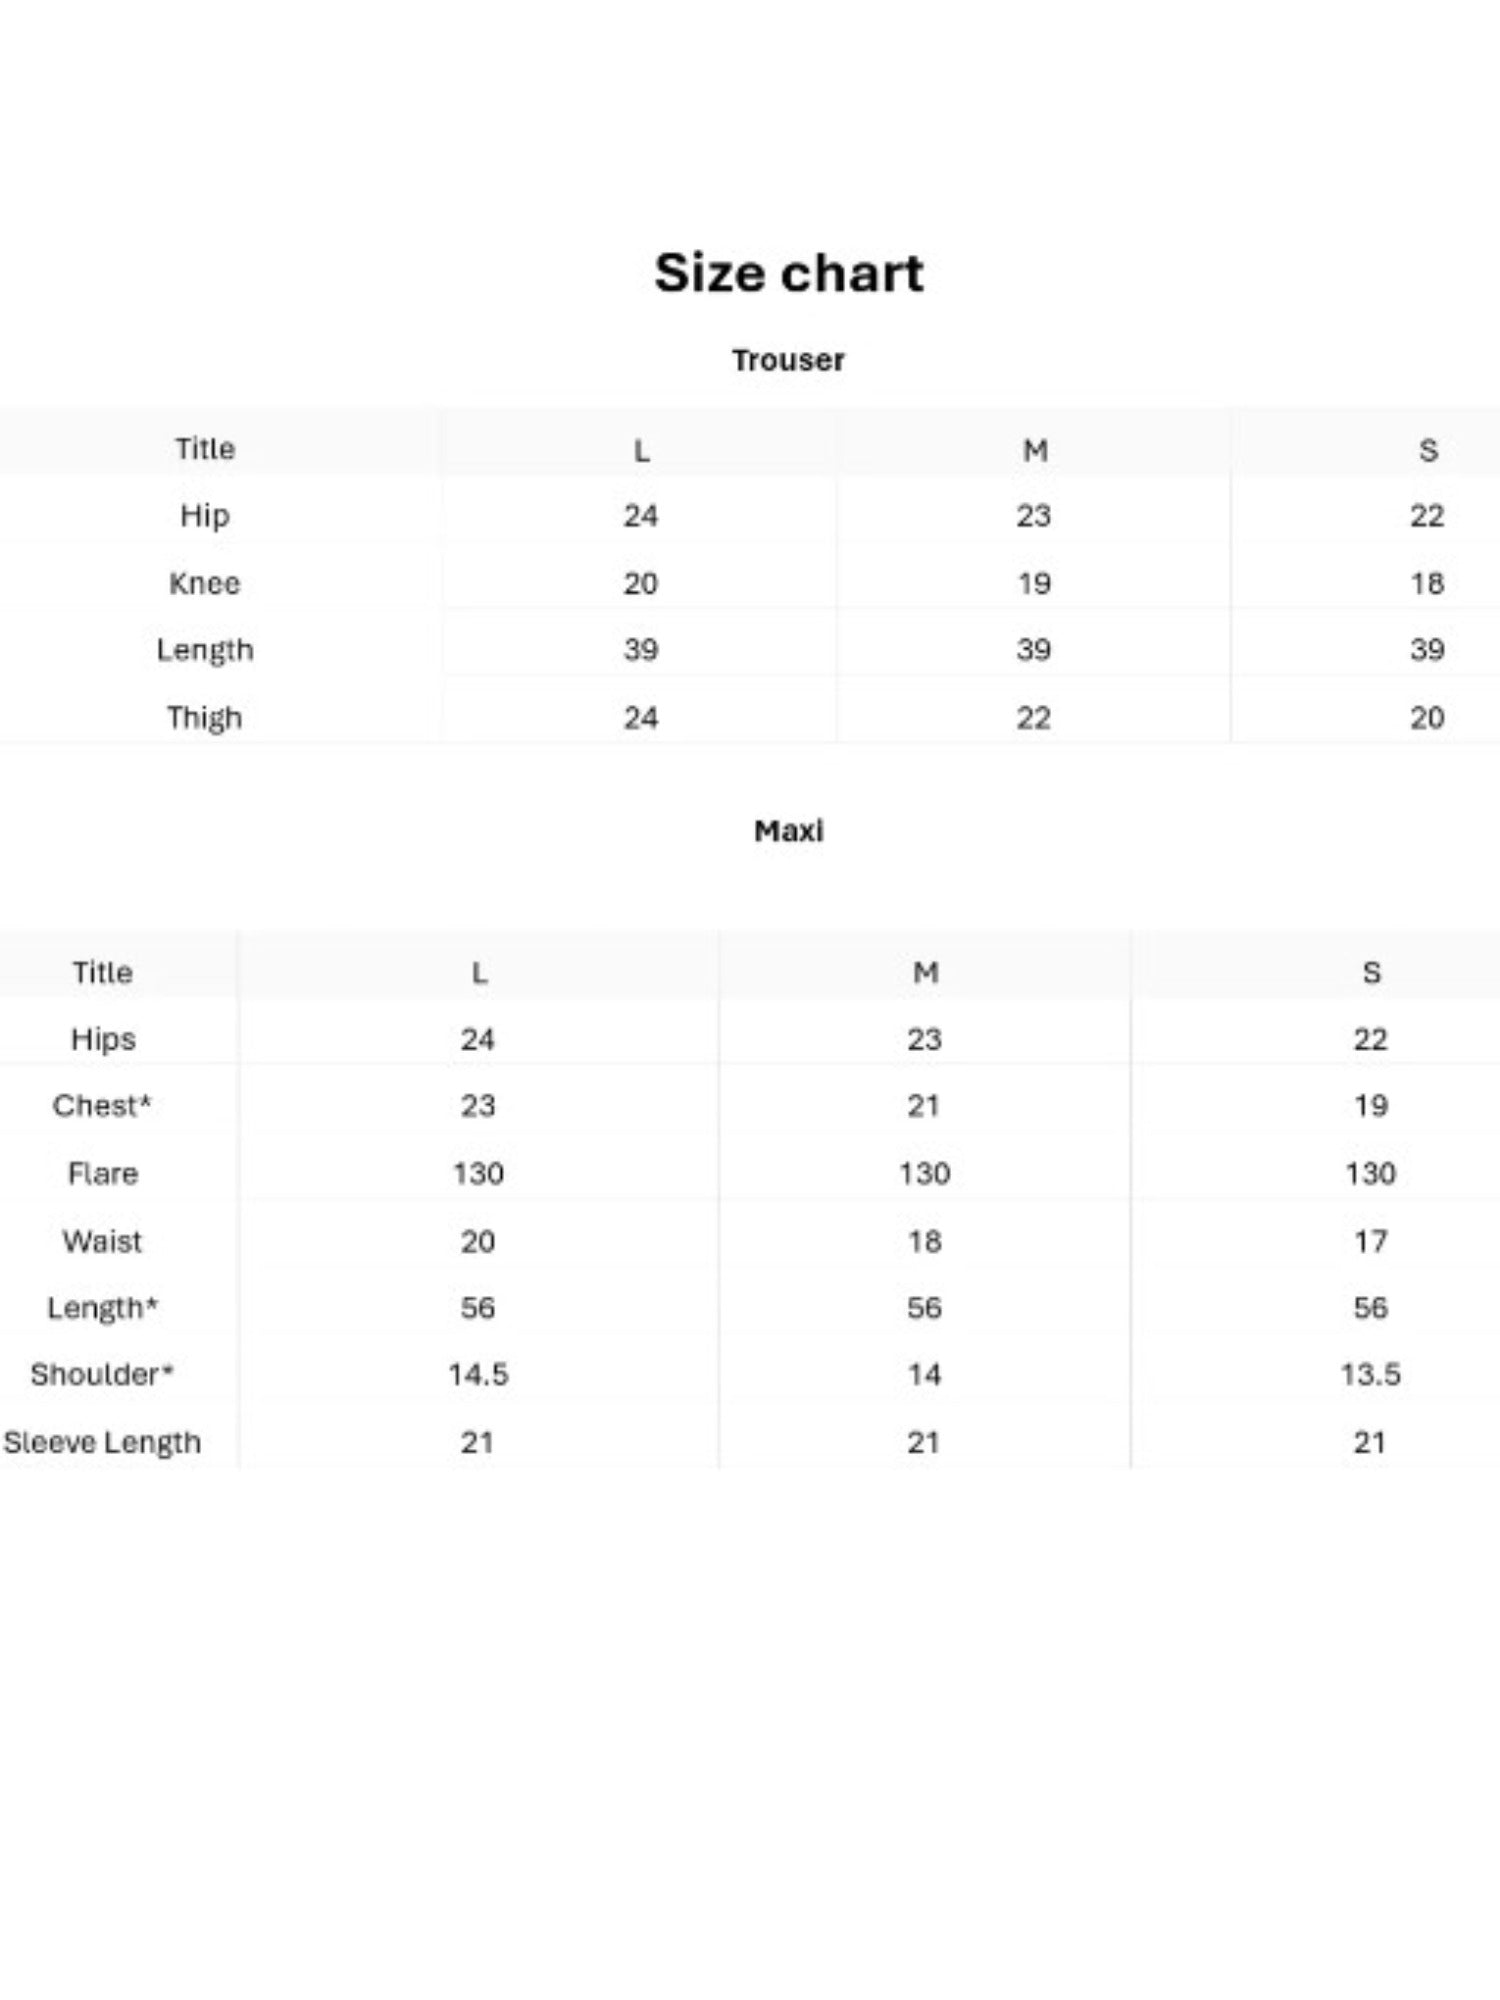Screen dimensions: 1500x2000
Task: Click the Size chart heading
Action: pos(789,272)
